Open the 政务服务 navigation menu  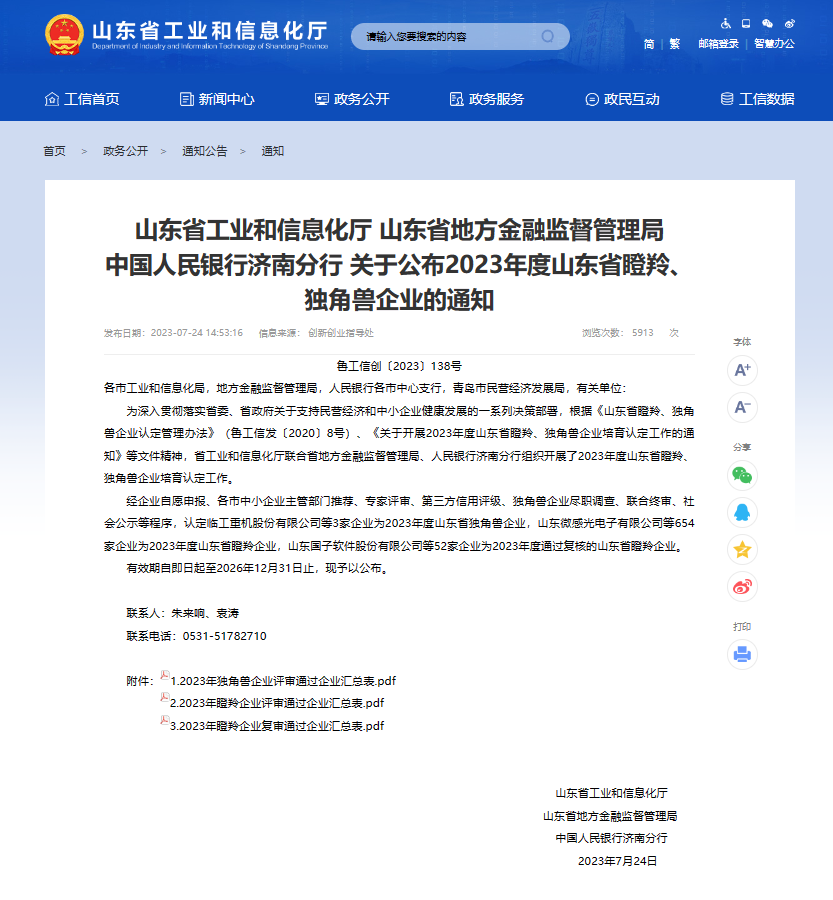(489, 99)
